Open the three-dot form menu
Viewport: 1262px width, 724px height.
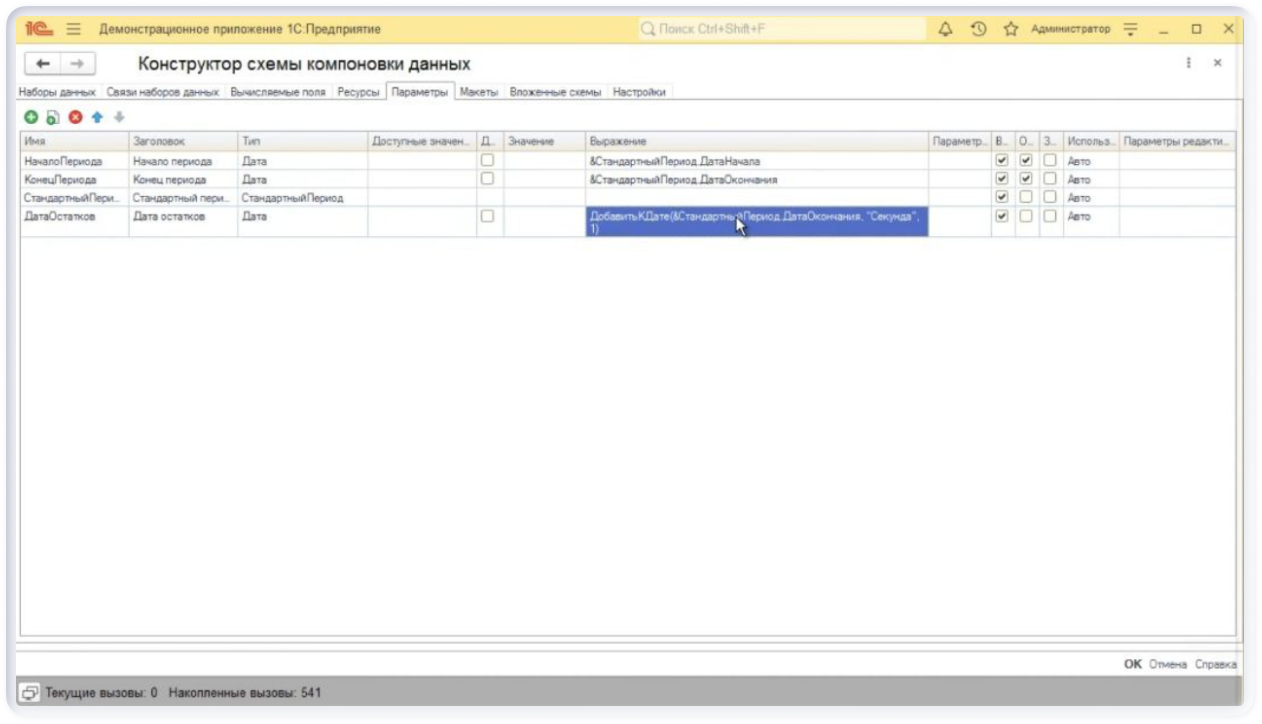point(1188,63)
